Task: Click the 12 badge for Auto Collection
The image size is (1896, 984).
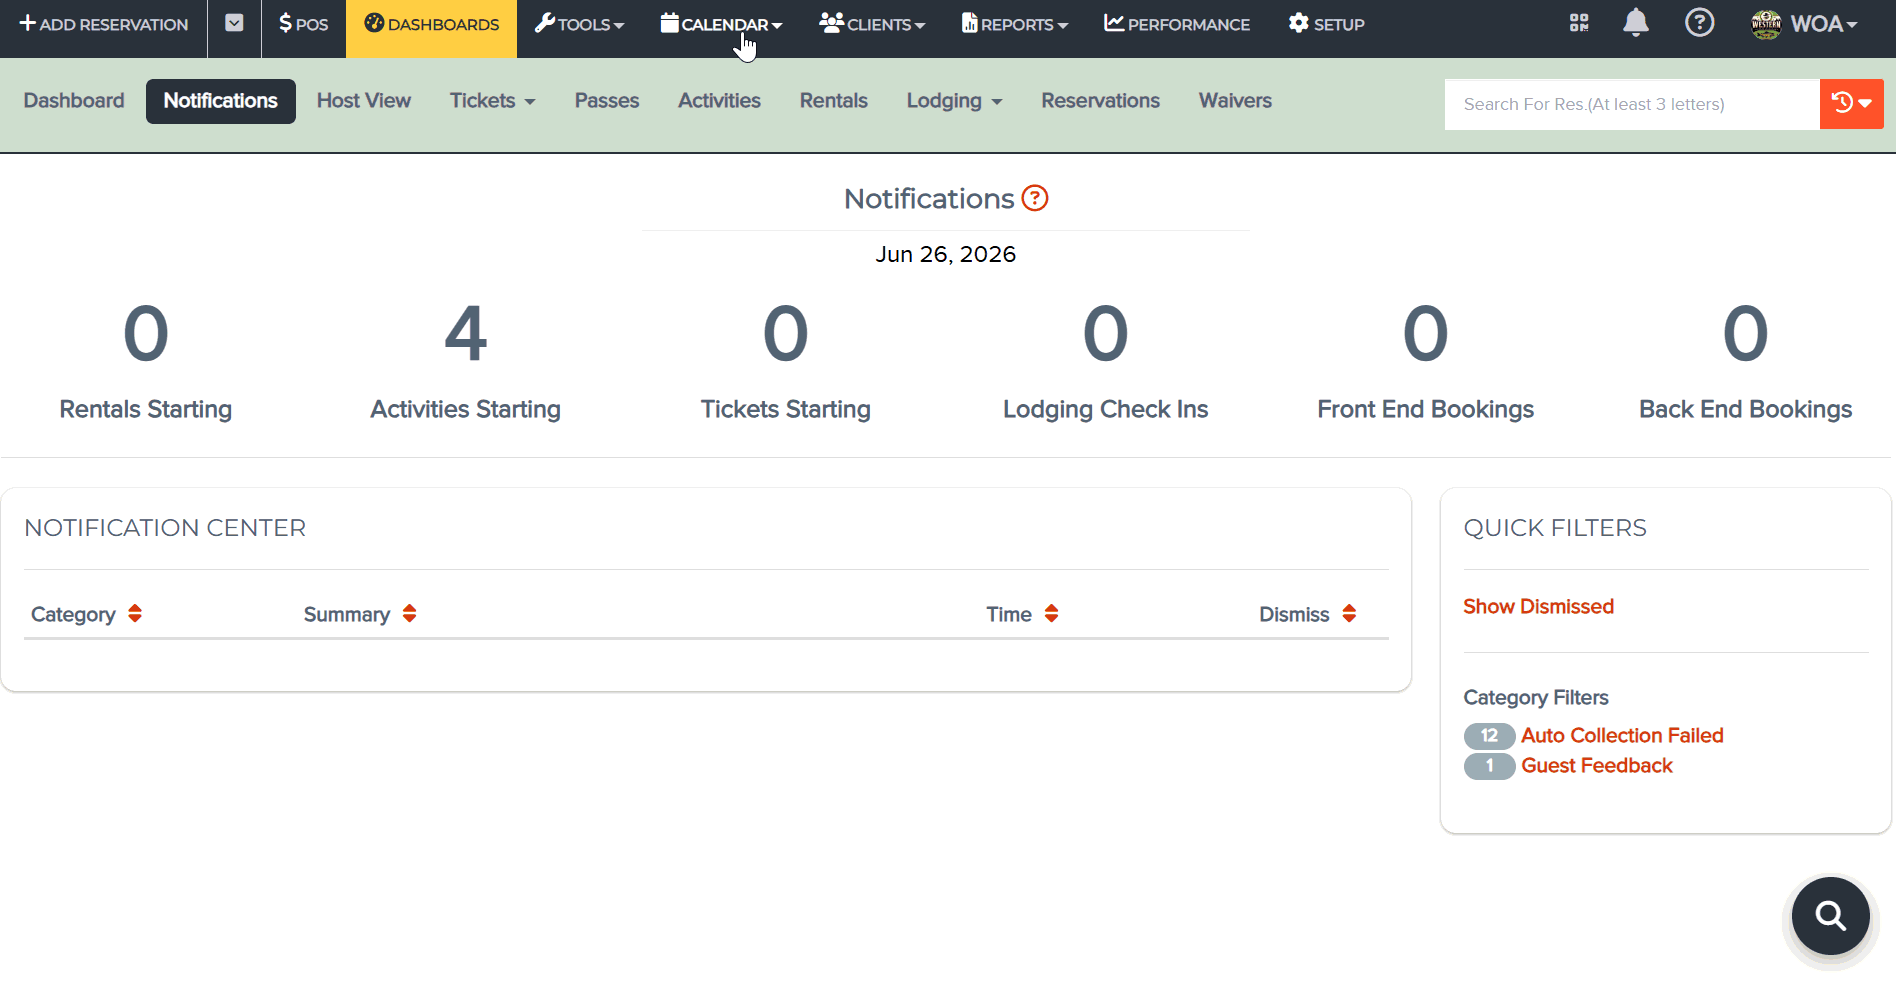Action: (1490, 736)
